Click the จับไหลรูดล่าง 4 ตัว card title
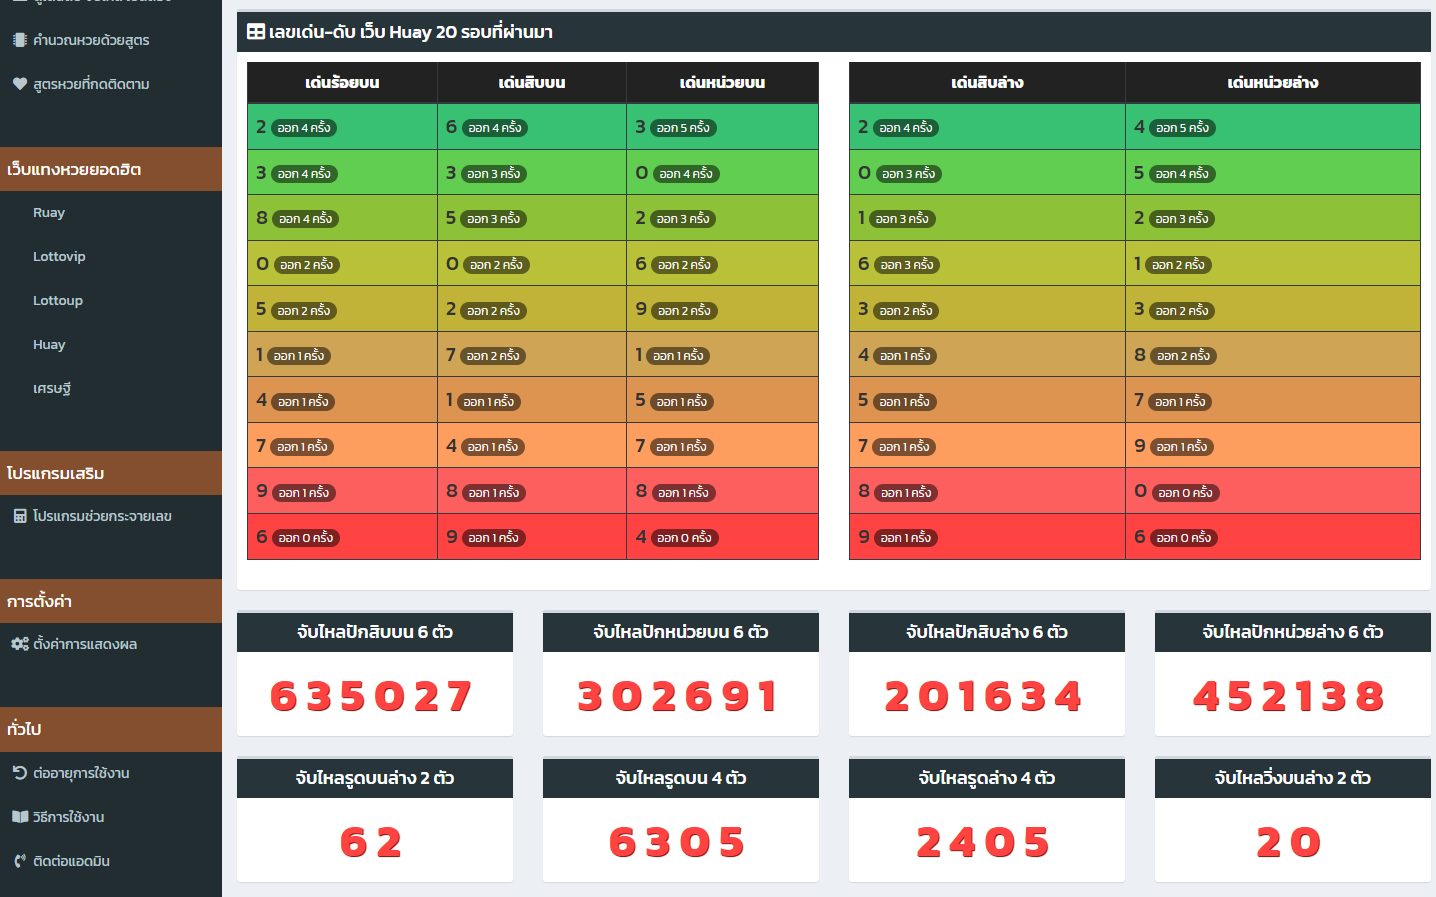The height and width of the screenshot is (897, 1436). 987,778
